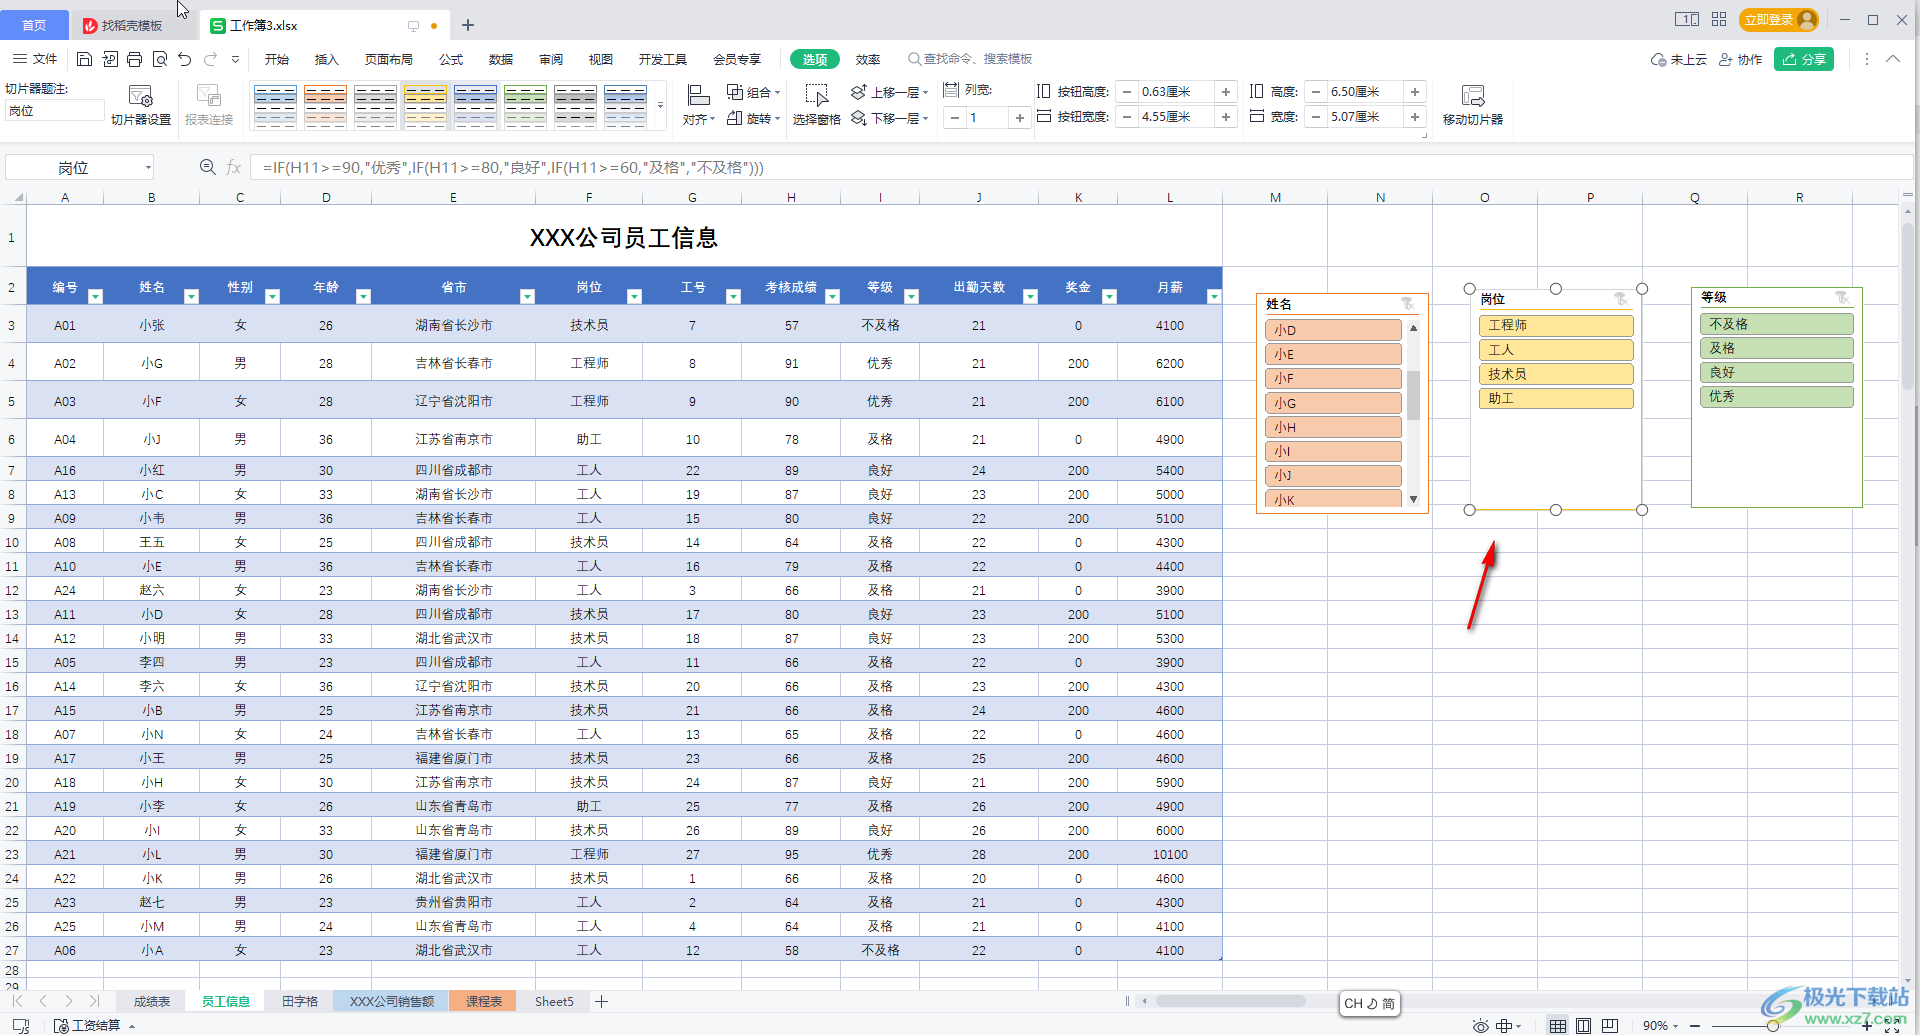Open the 开始 ribbon tab
The height and width of the screenshot is (1035, 1920).
click(x=277, y=59)
